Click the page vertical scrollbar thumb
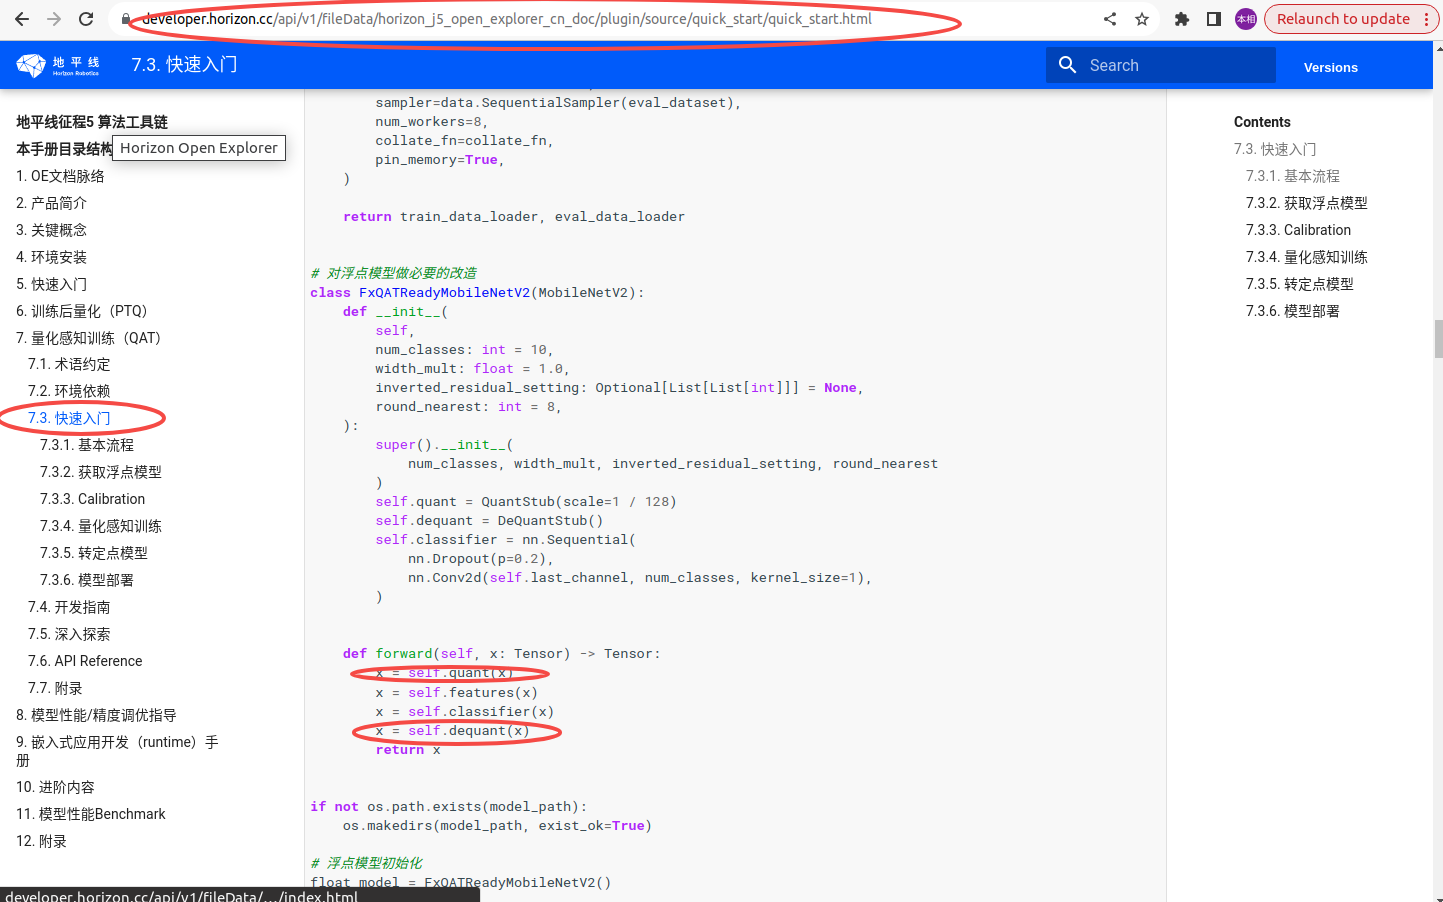Viewport: 1443px width, 902px height. 1438,338
